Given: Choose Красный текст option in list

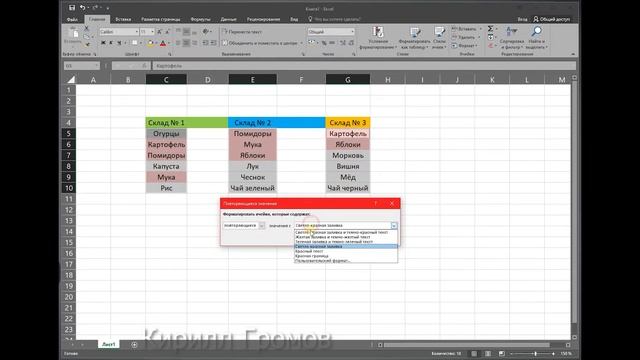Looking at the screenshot, I should click(346, 251).
